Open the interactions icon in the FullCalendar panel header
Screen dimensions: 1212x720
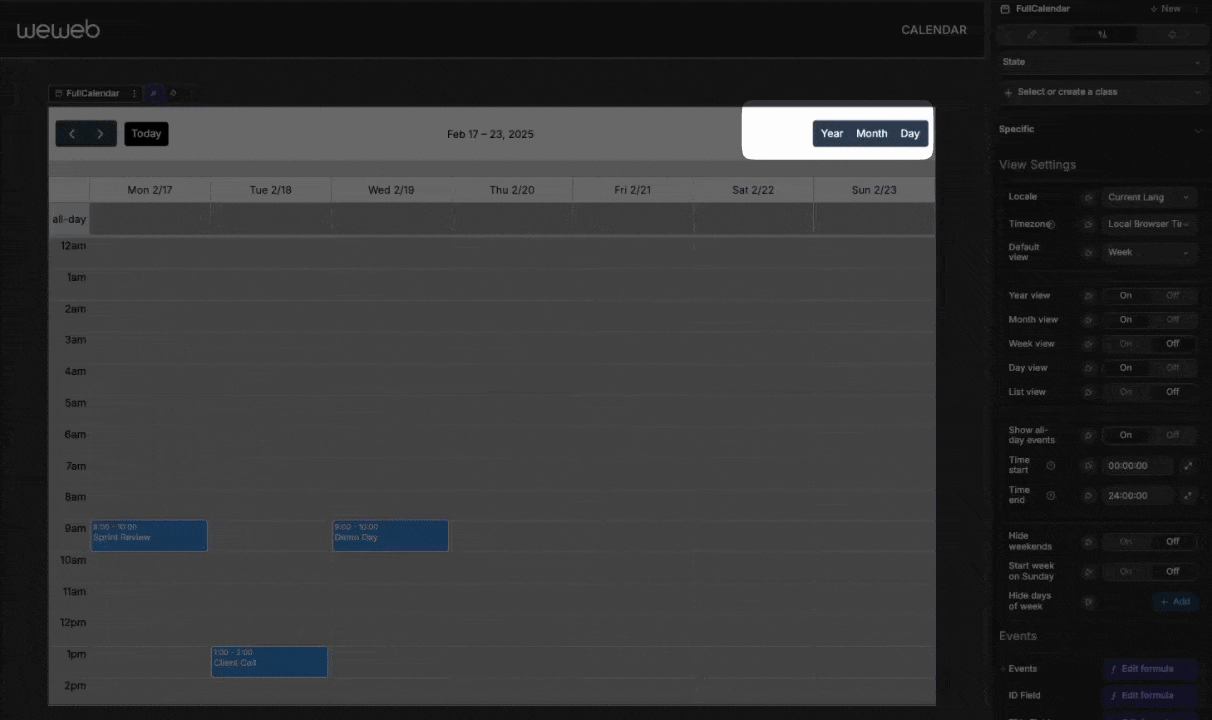(x=1171, y=33)
